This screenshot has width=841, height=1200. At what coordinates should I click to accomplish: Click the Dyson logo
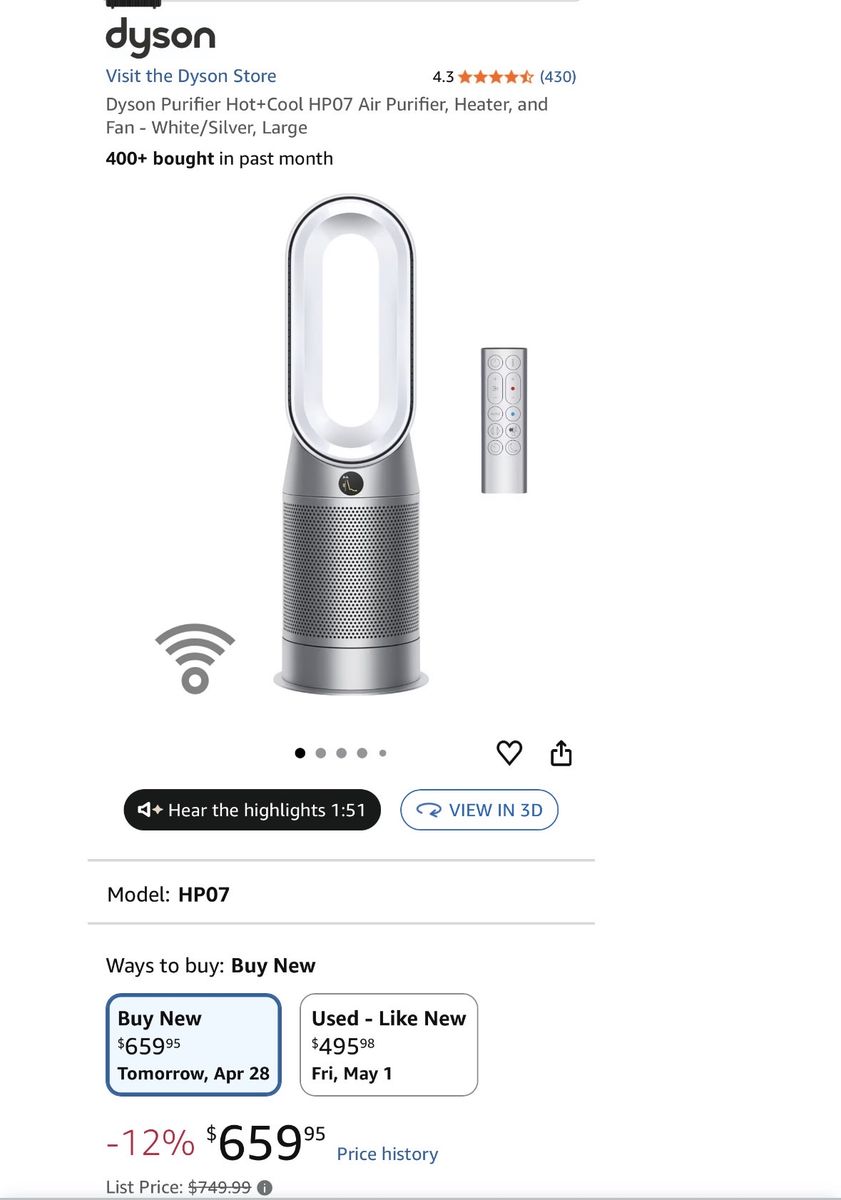pos(160,37)
